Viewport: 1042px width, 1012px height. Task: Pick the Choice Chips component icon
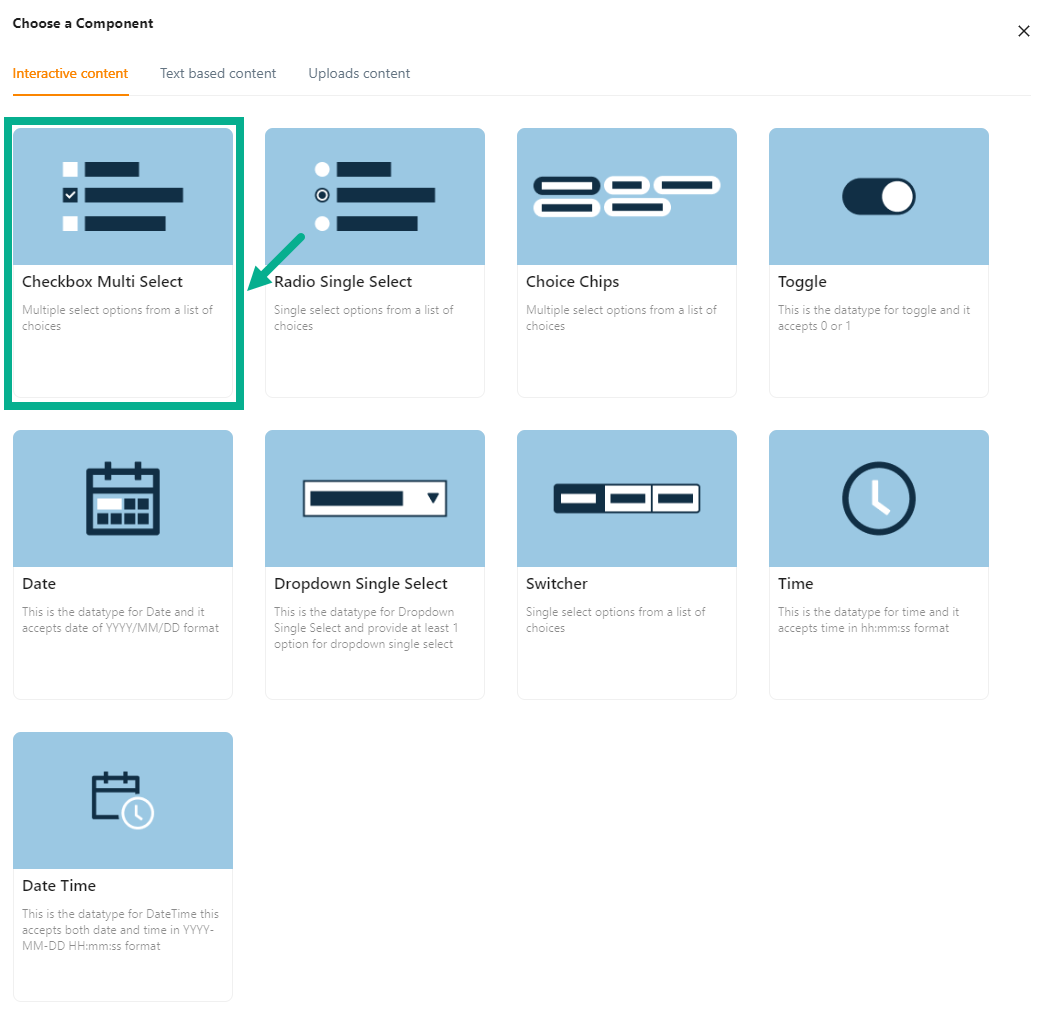(x=626, y=196)
